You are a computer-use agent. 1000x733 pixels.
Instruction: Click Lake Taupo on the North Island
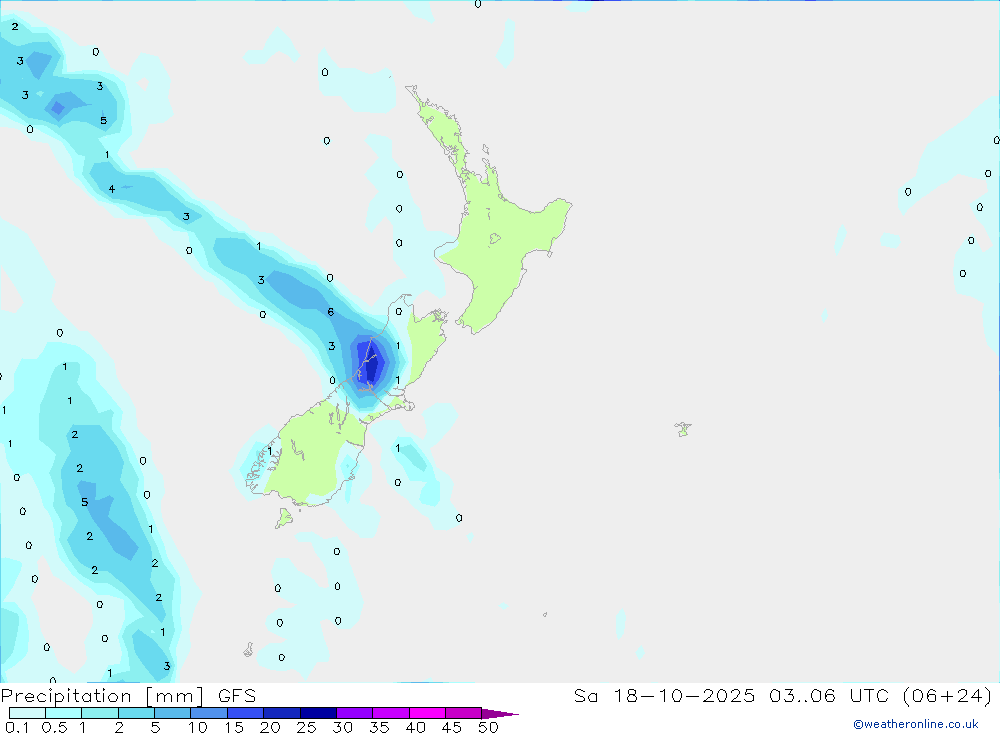pos(495,239)
